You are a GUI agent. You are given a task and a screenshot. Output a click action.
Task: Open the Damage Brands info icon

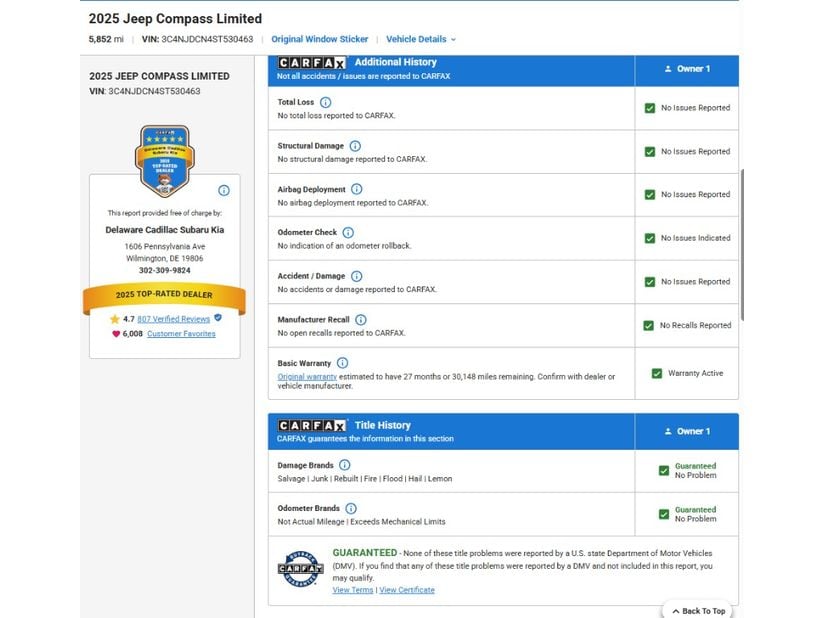[x=345, y=465]
